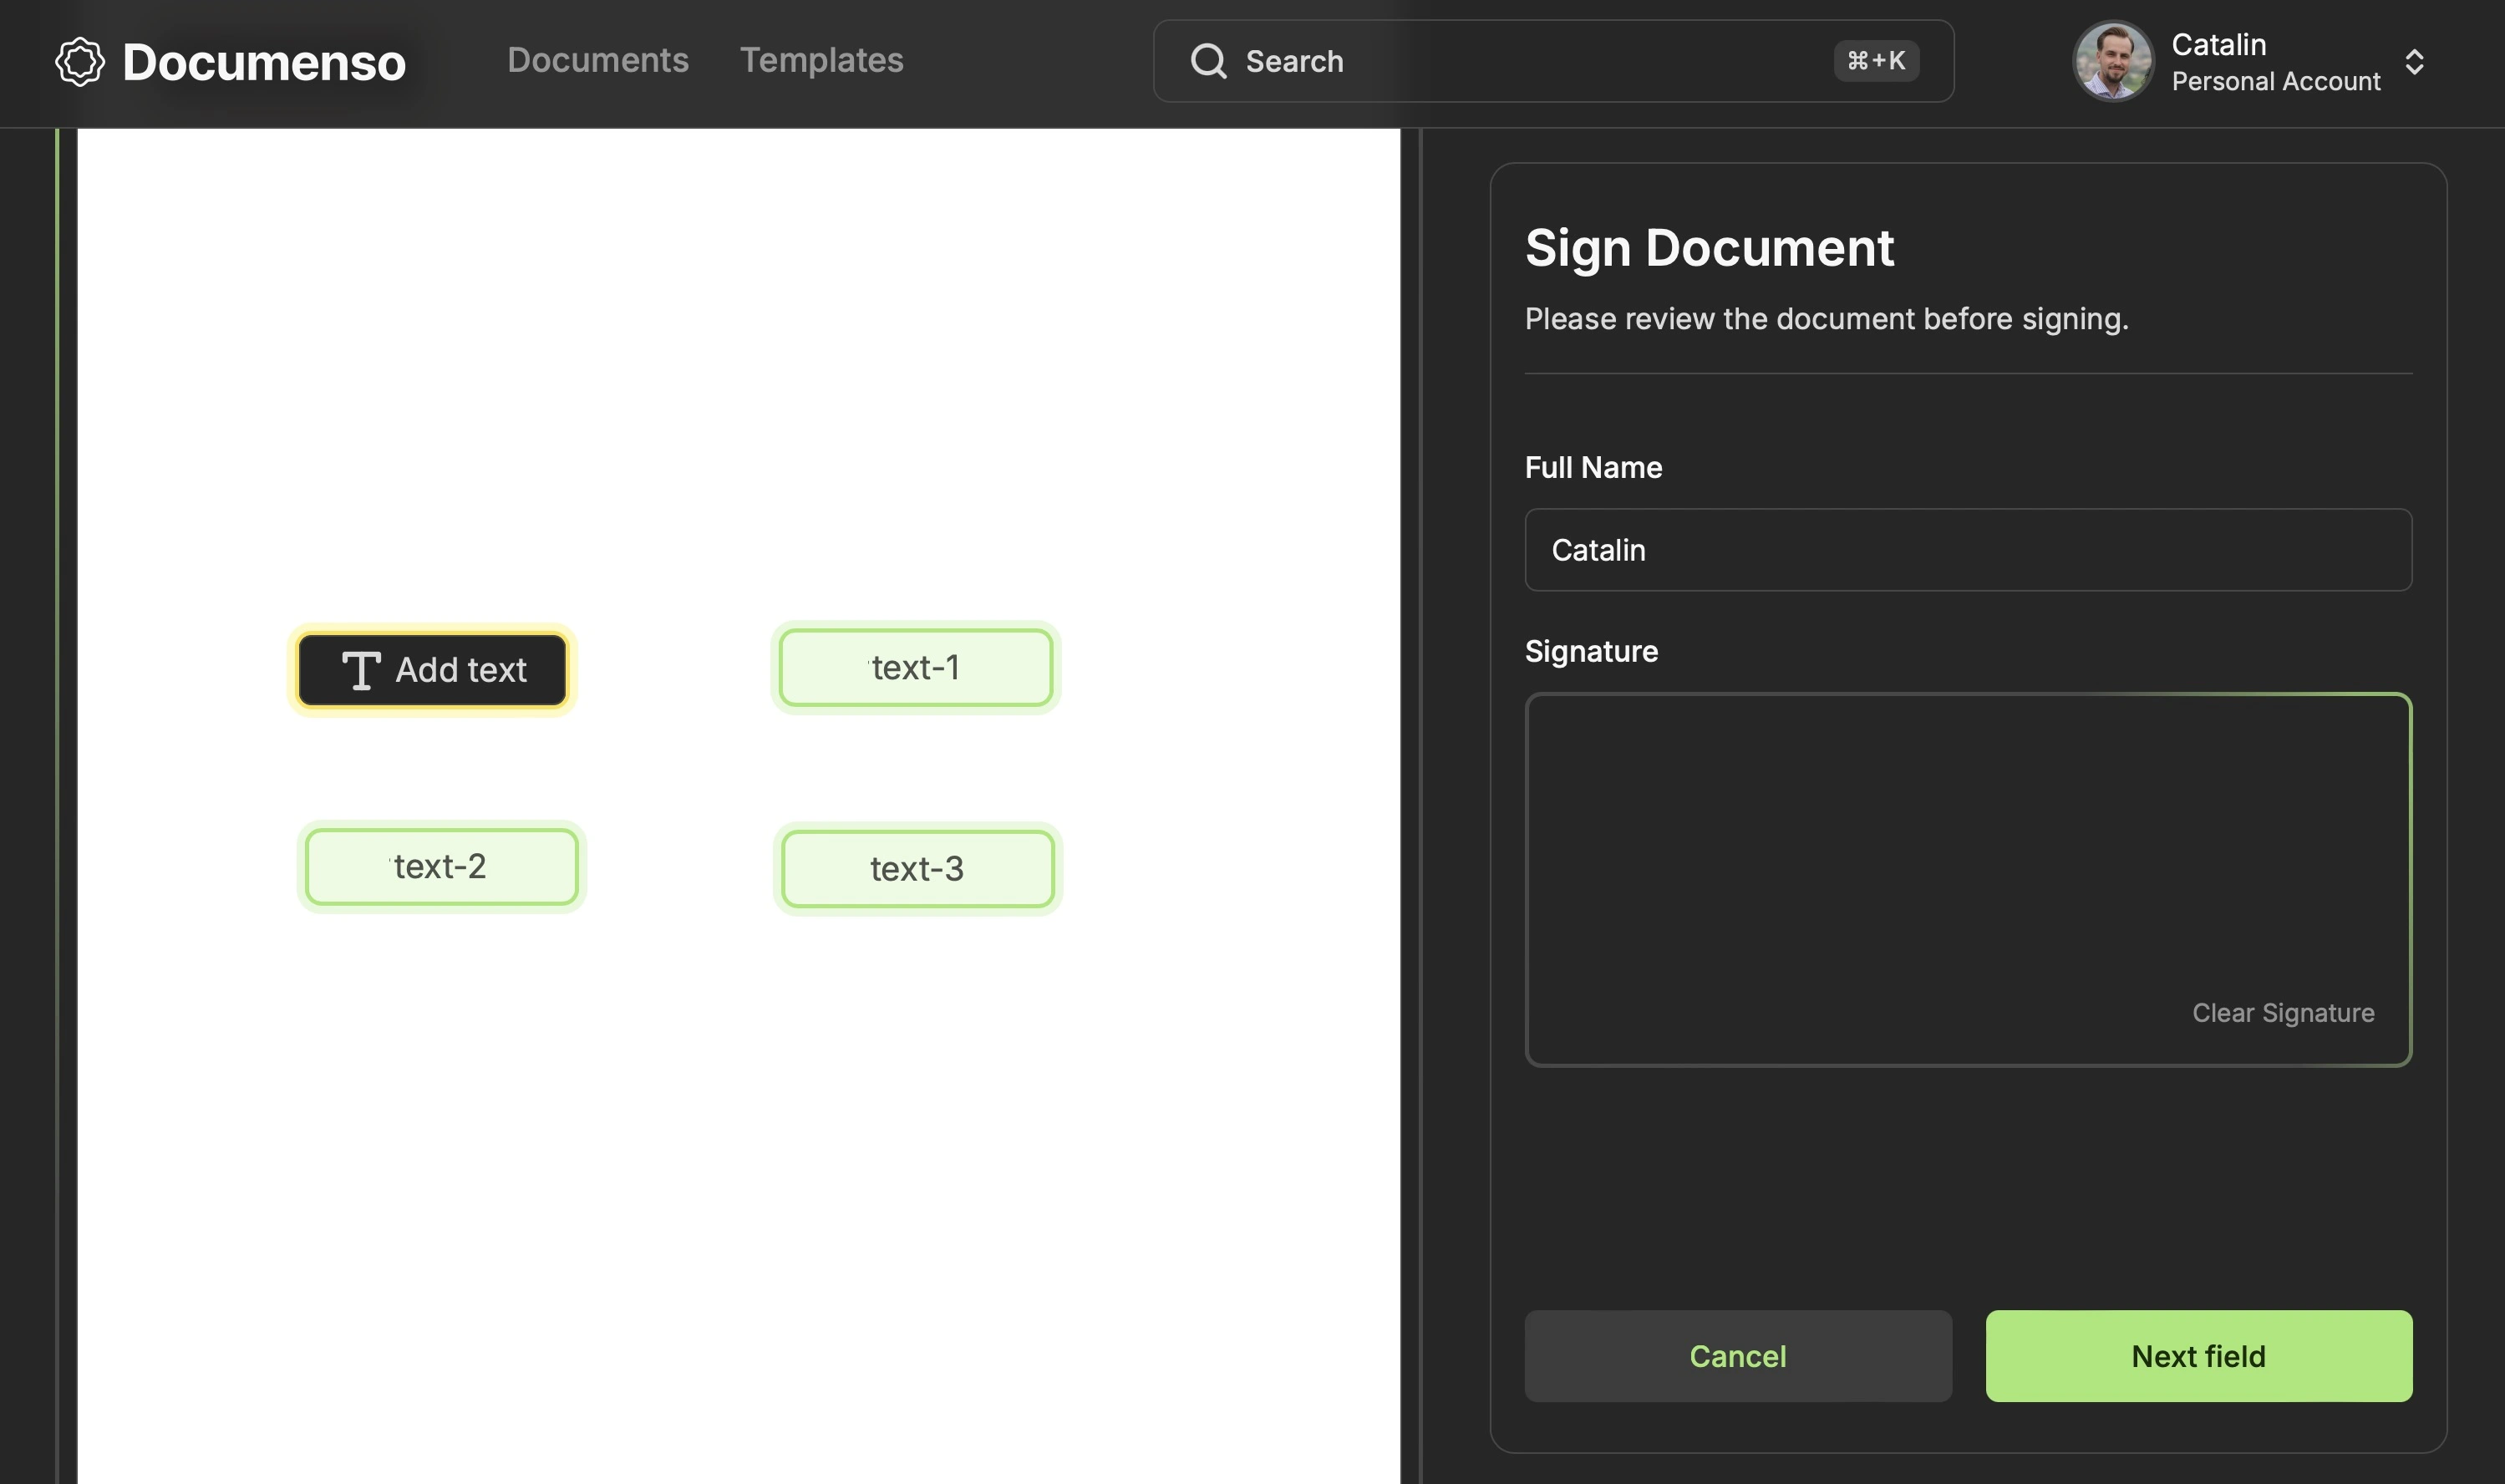Click the Documenso logo icon
This screenshot has height=1484, width=2505.
79,62
